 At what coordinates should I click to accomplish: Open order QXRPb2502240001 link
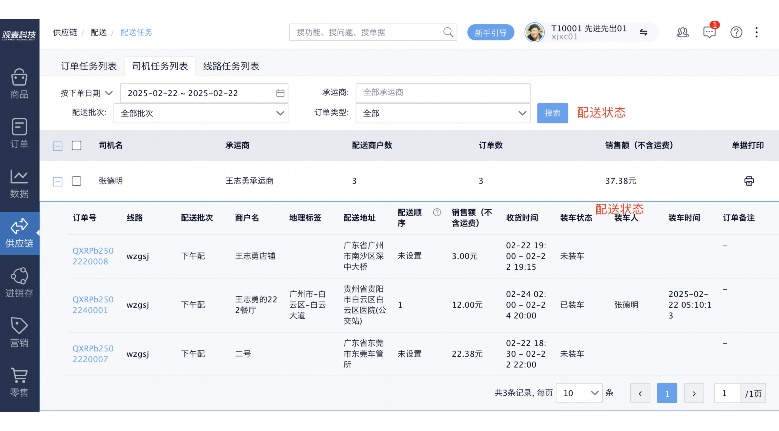(93, 304)
